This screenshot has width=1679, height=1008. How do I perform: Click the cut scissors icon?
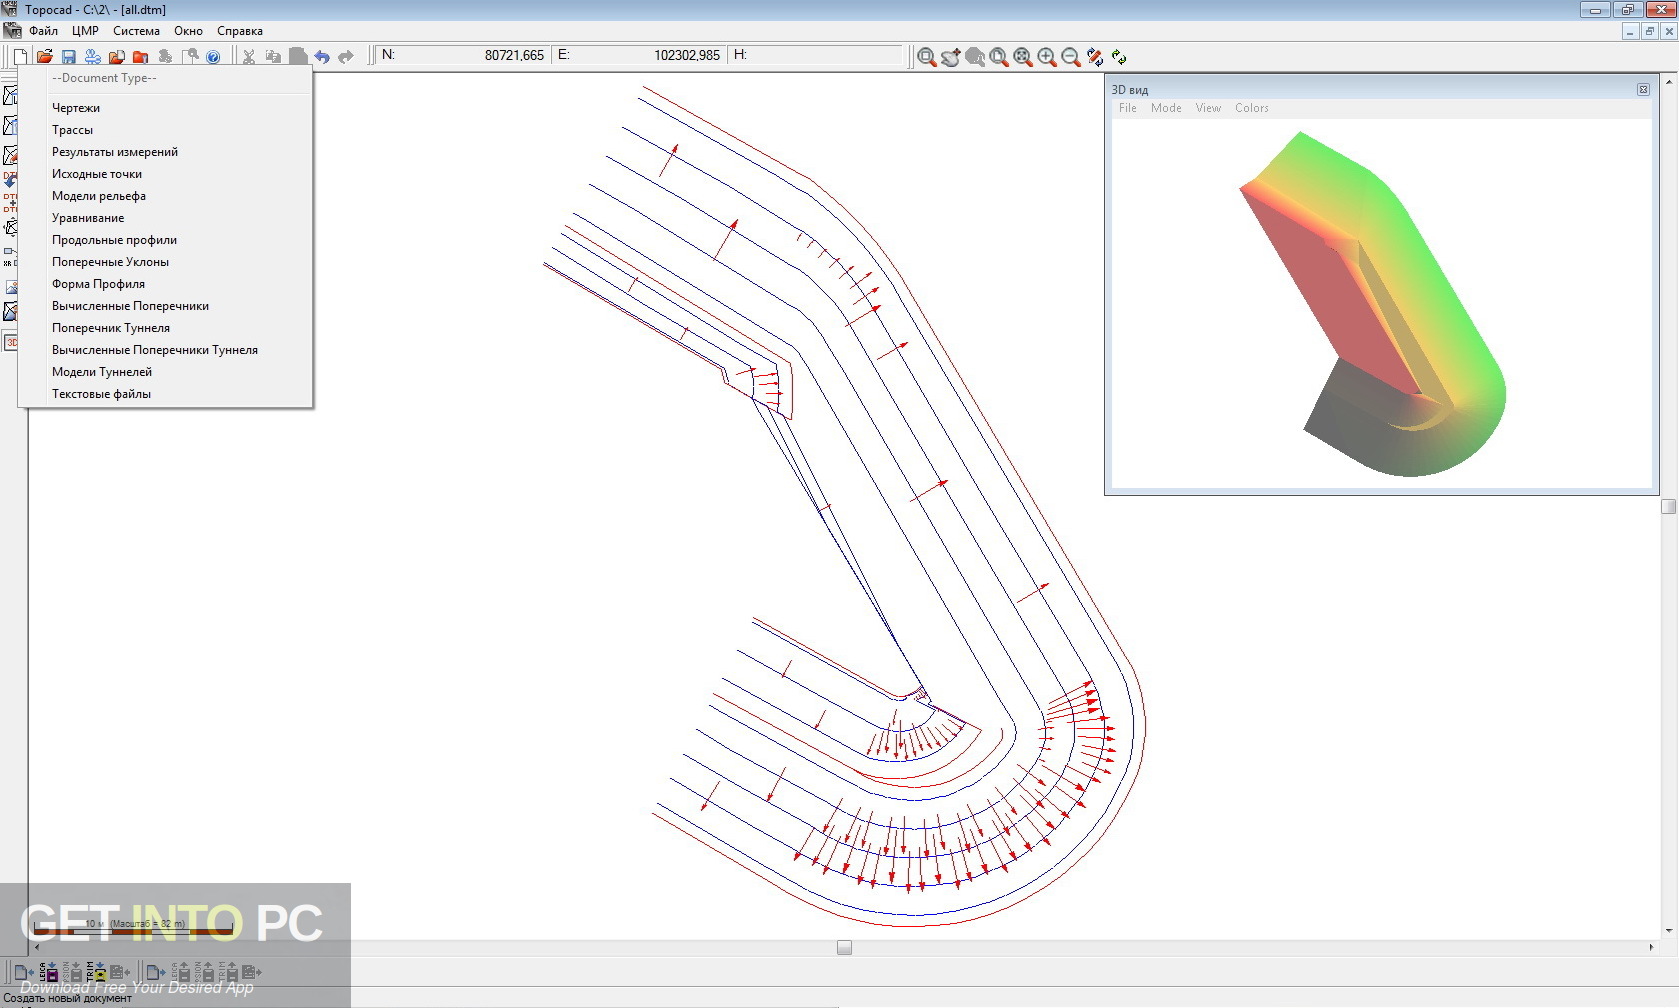tap(249, 57)
